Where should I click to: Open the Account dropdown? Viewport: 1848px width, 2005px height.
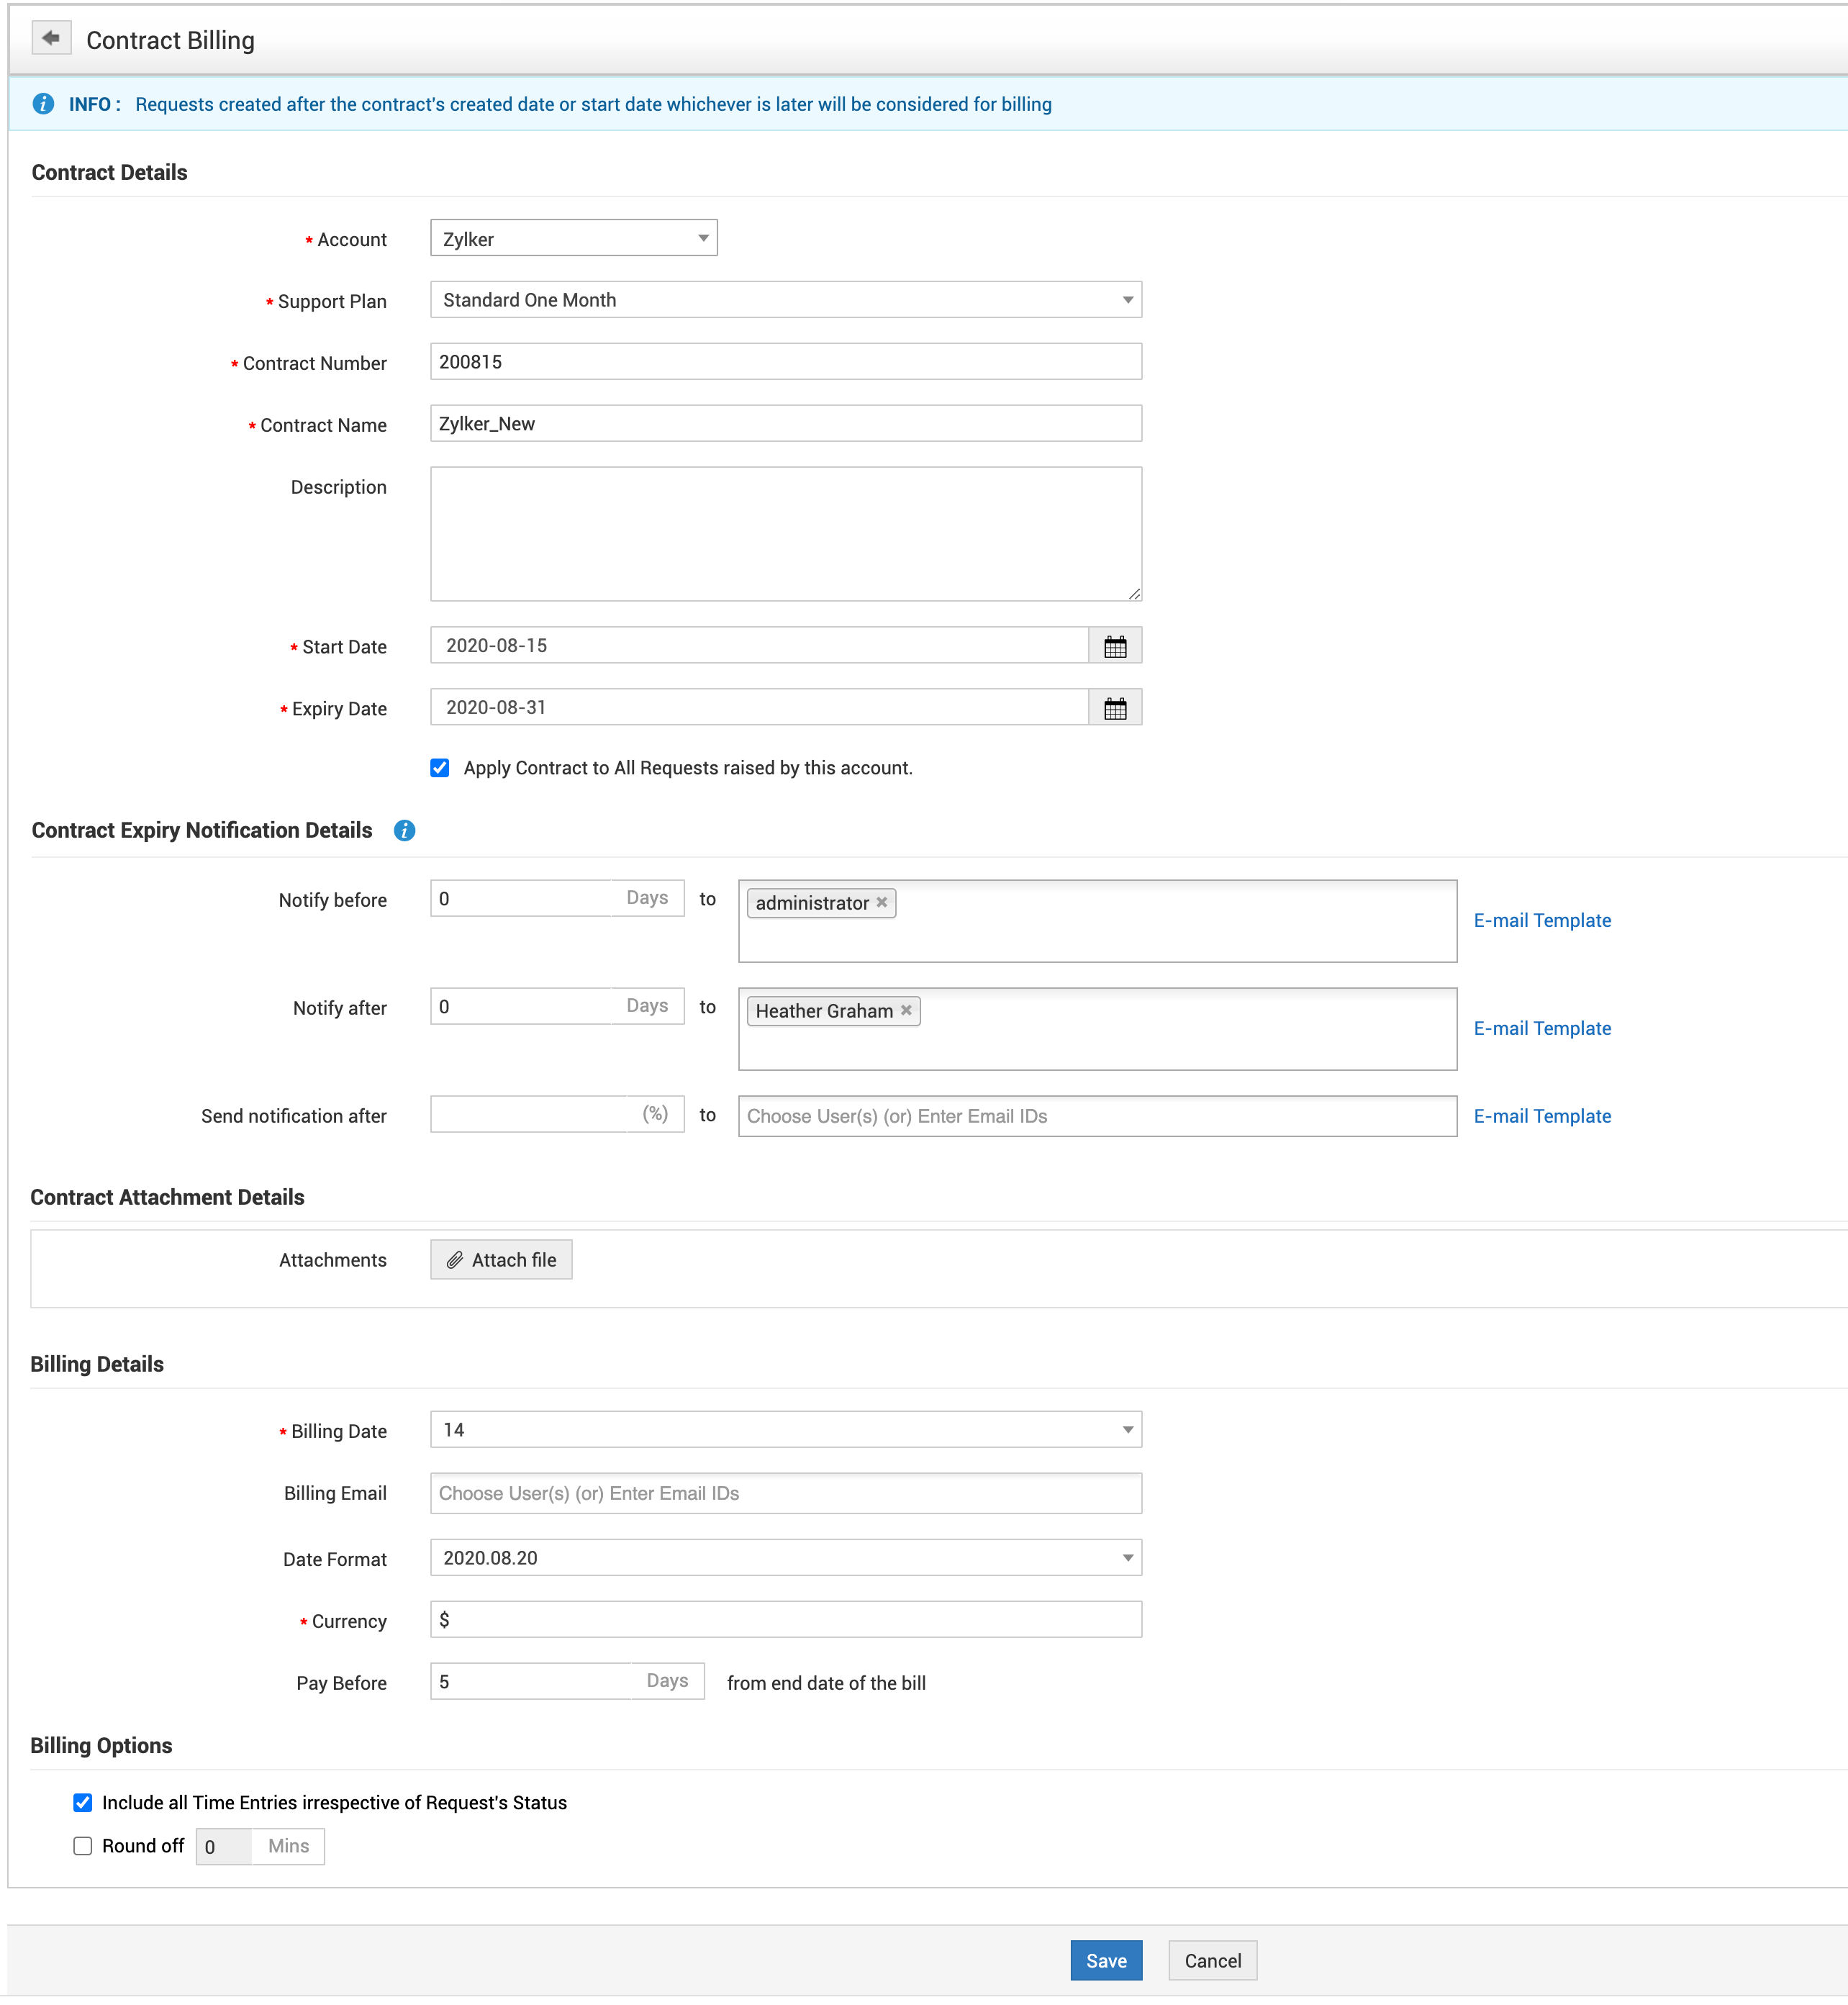point(573,239)
